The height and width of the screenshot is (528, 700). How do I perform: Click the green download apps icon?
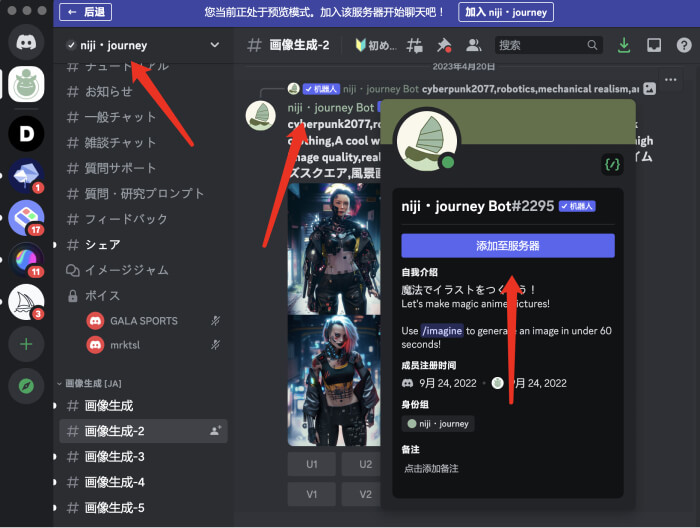[x=624, y=45]
